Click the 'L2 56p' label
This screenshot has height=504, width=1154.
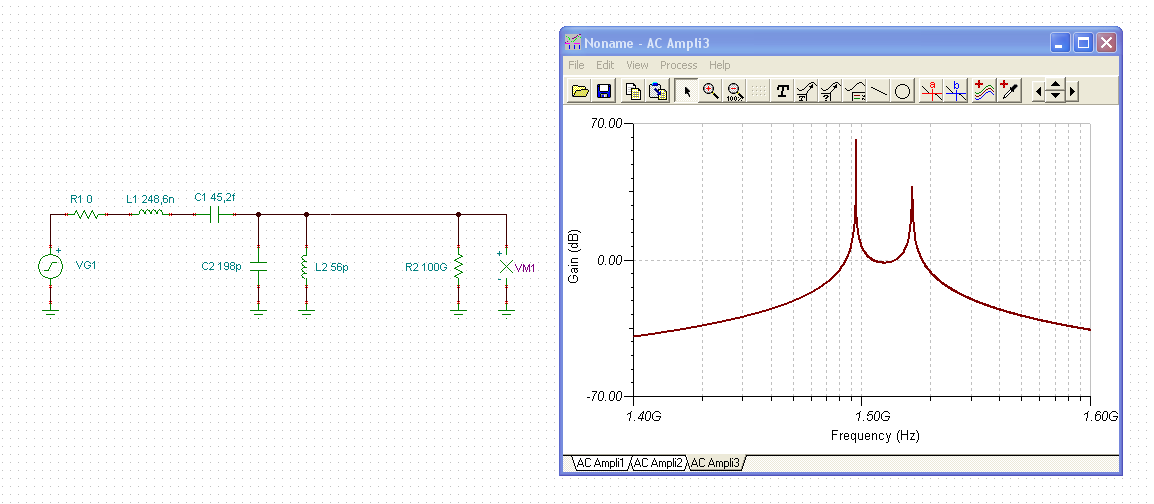(331, 267)
